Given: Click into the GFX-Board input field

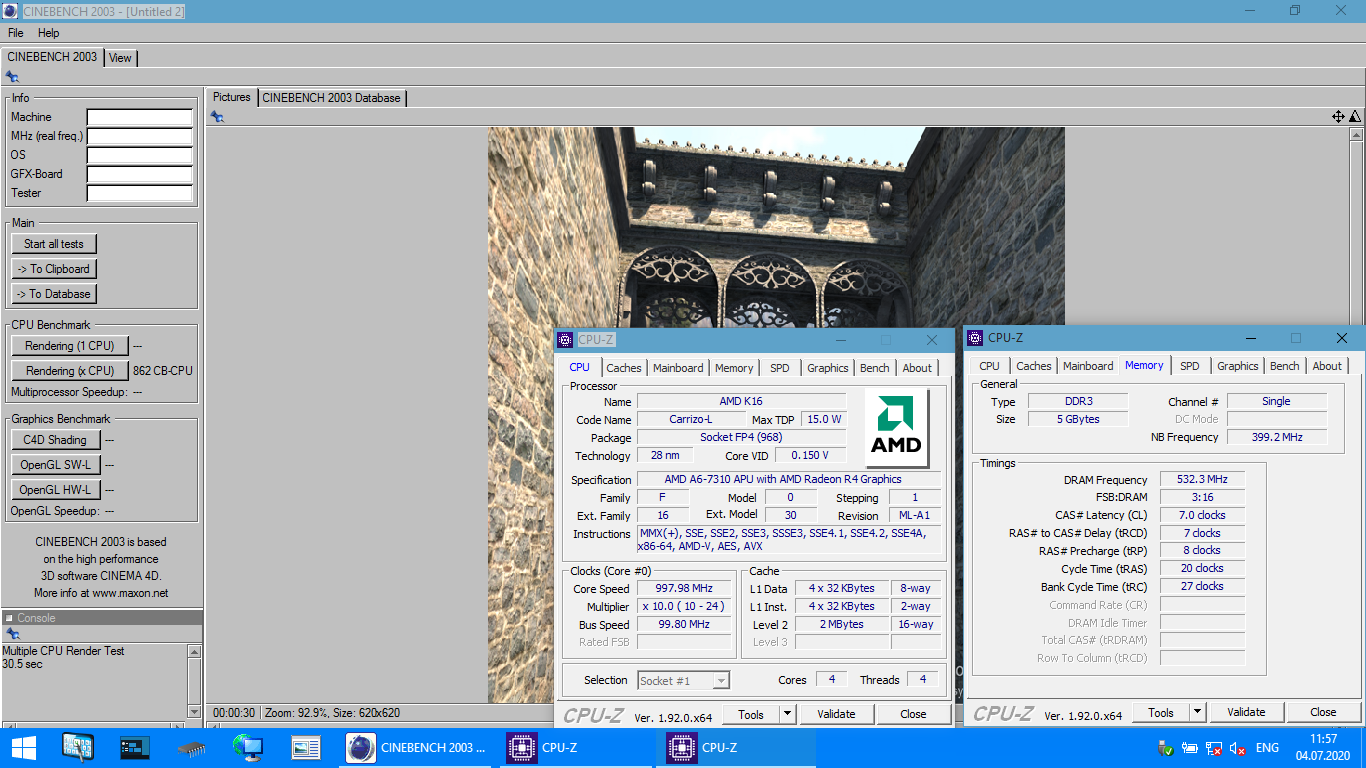Looking at the screenshot, I should click(x=139, y=175).
